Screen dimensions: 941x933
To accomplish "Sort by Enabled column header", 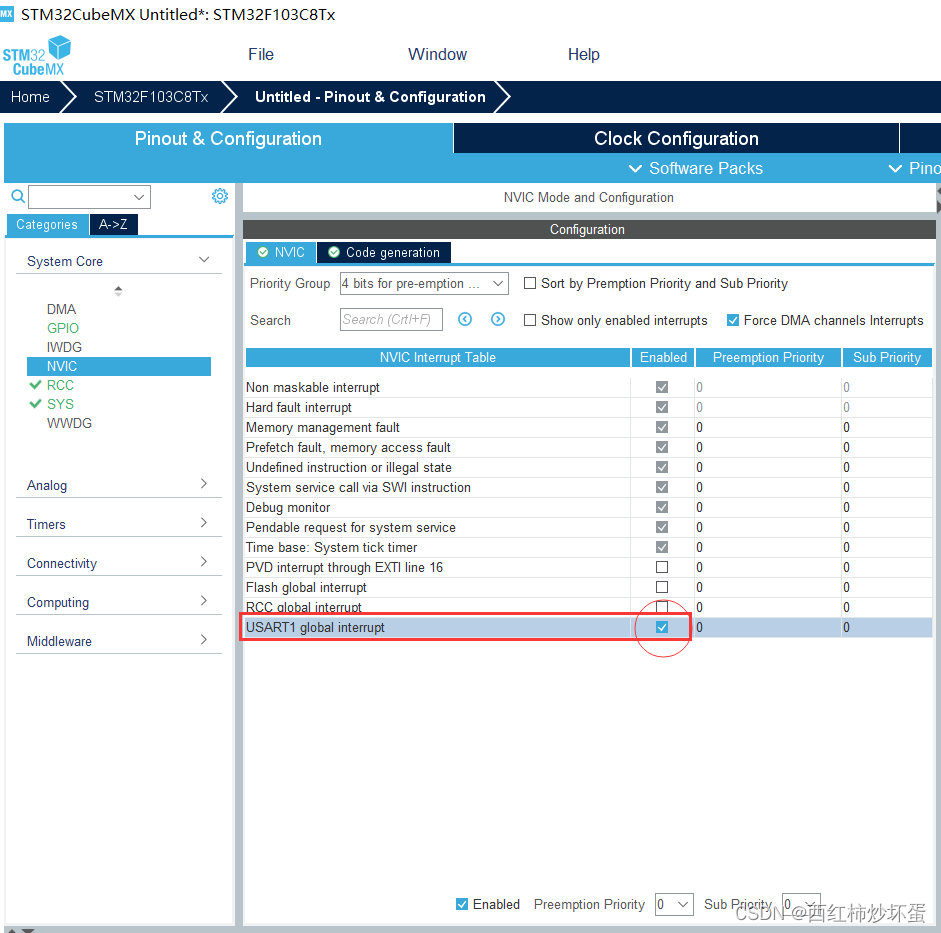I will 663,358.
